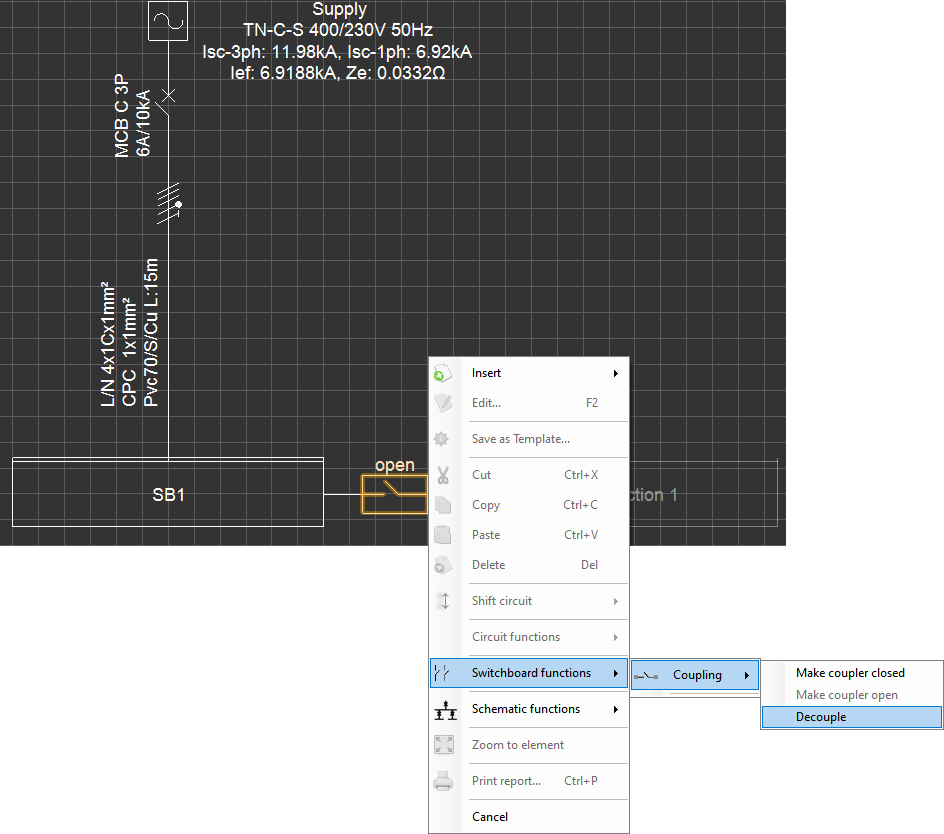Choose Save as Template...
This screenshot has height=834, width=944.
click(x=529, y=439)
